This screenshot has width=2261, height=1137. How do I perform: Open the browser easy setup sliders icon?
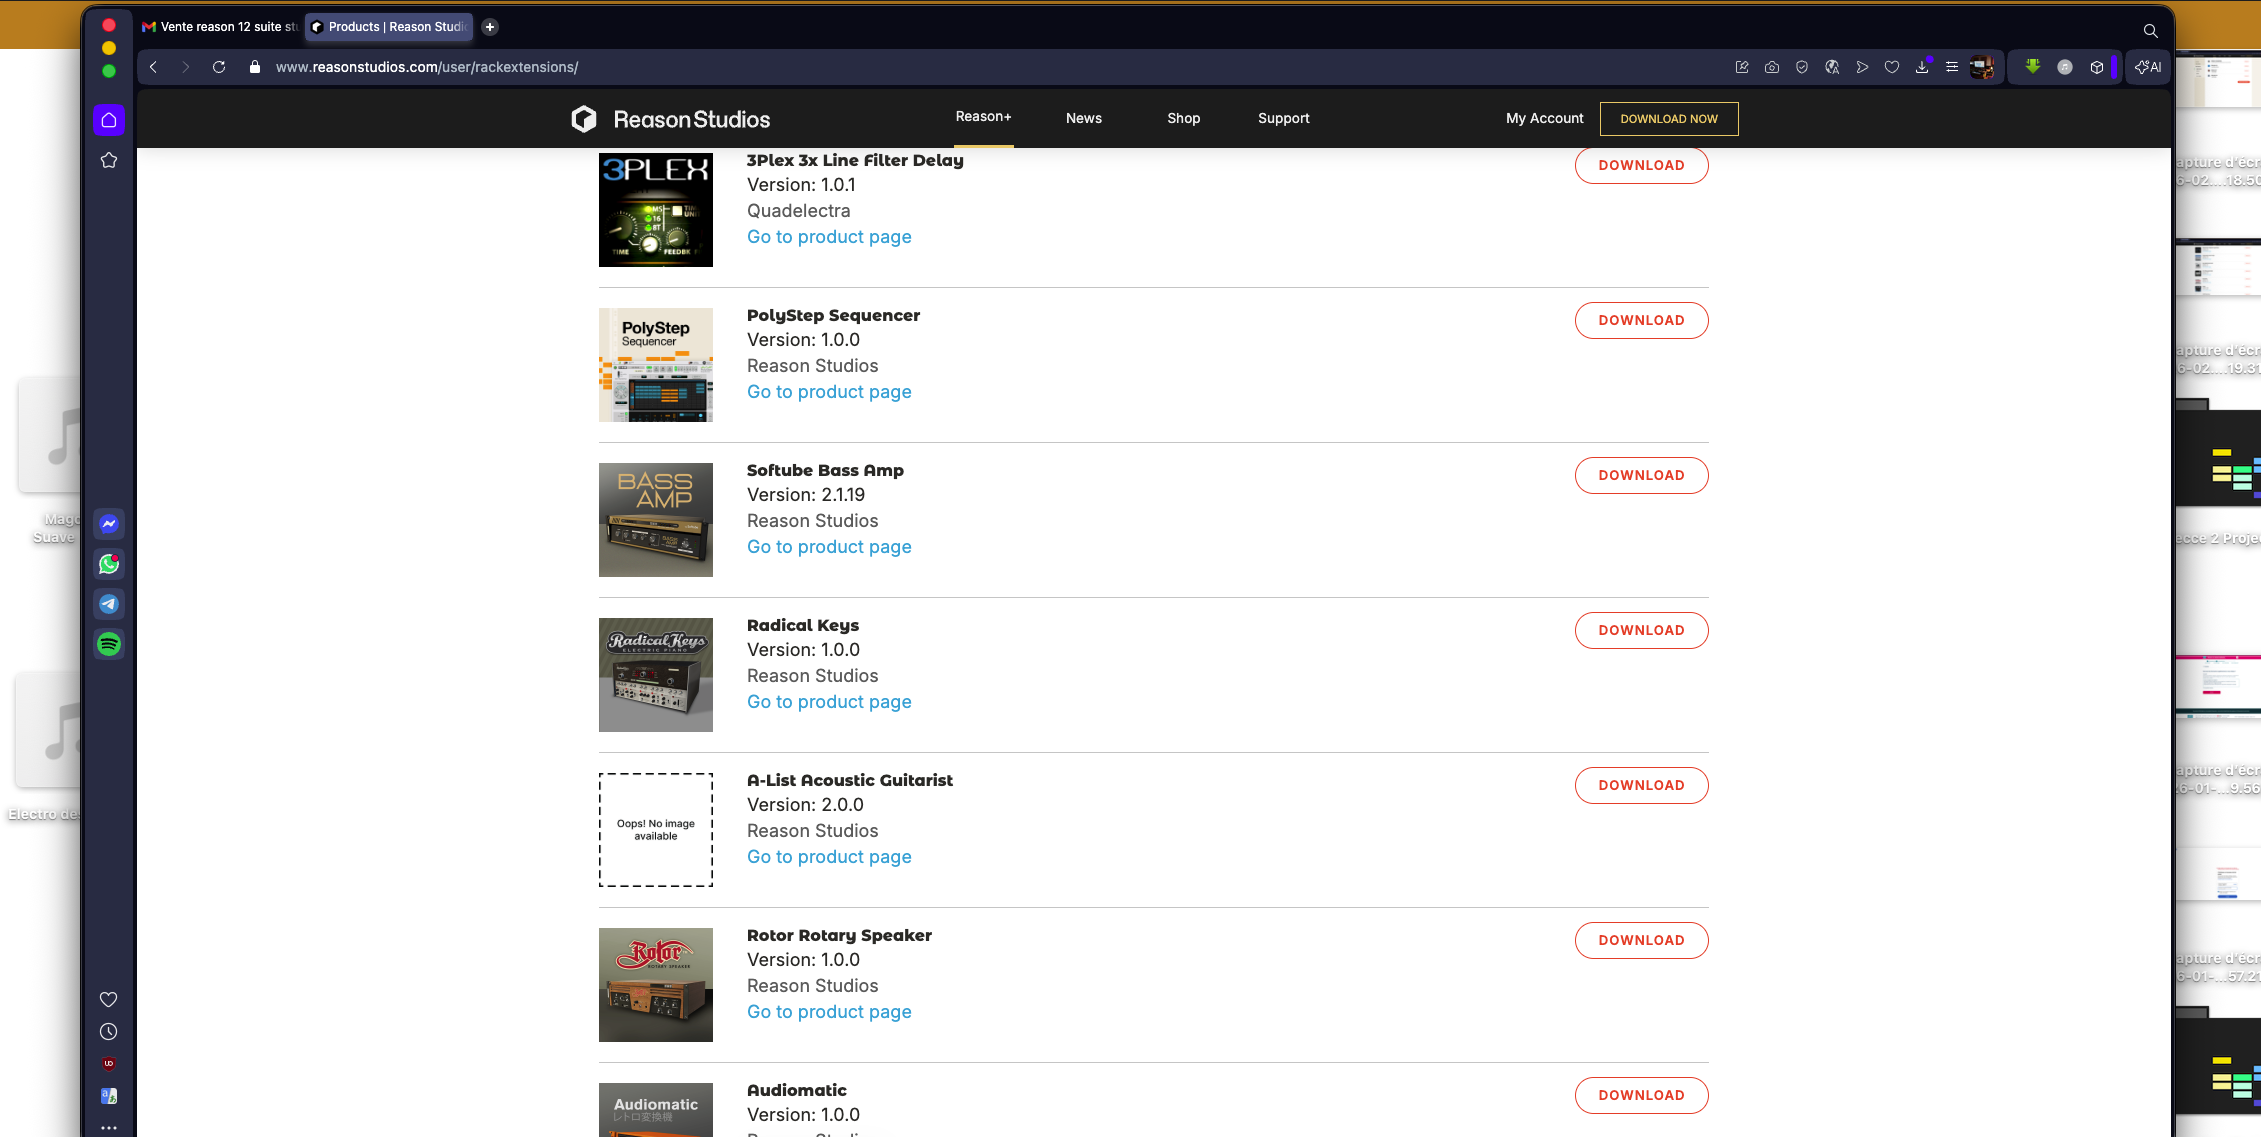coord(1952,67)
